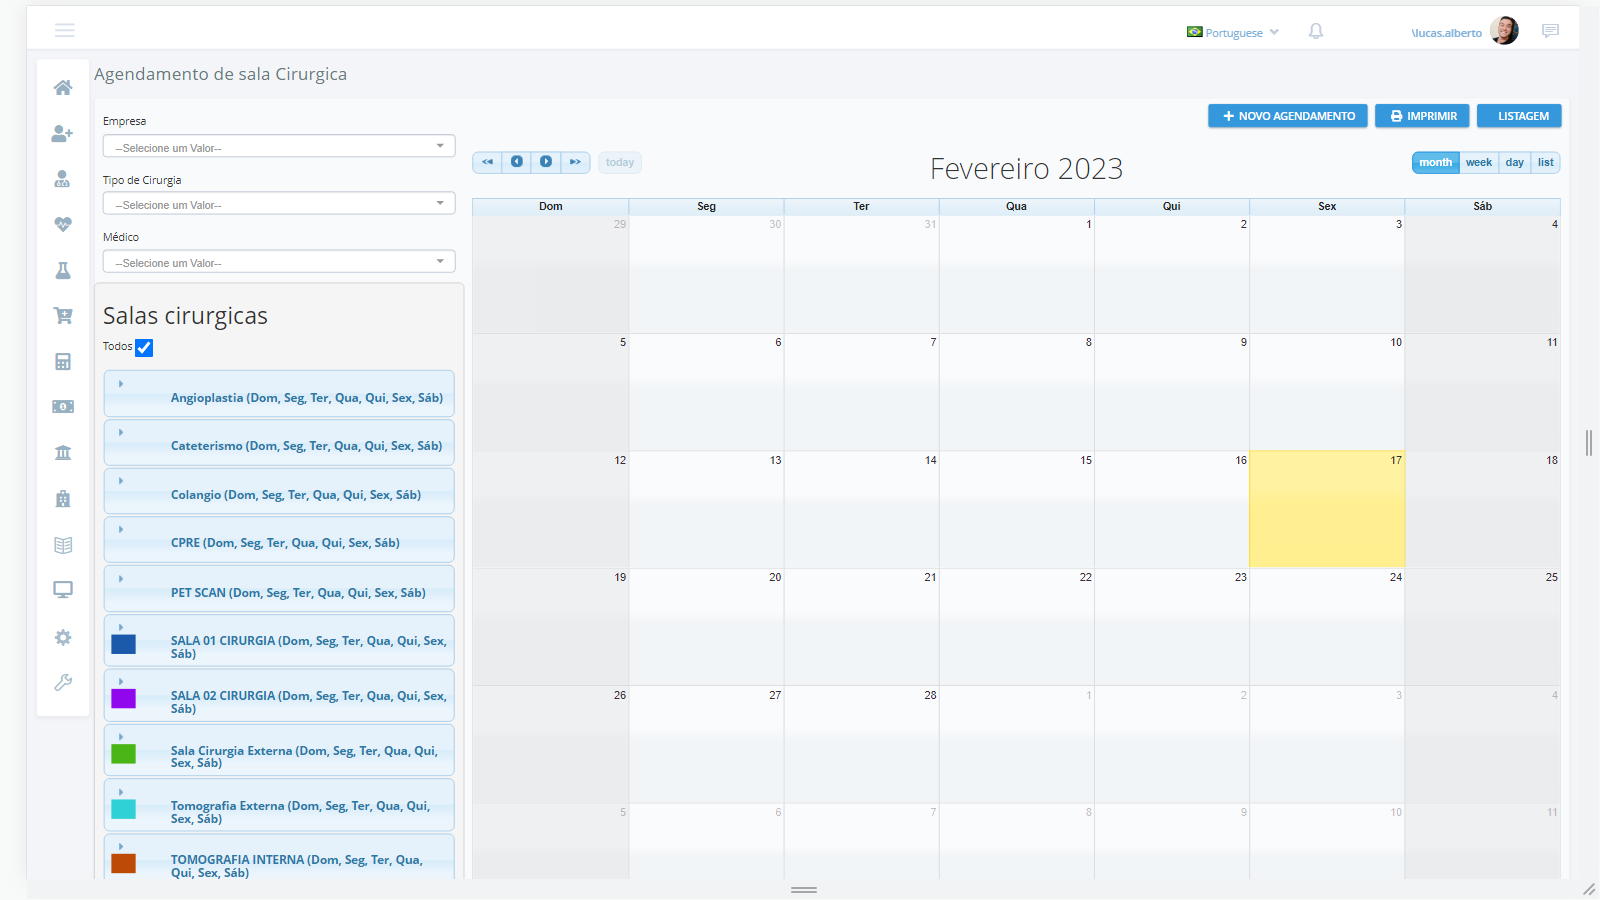
Task: Open the settings gear sidebar icon
Action: coord(63,638)
